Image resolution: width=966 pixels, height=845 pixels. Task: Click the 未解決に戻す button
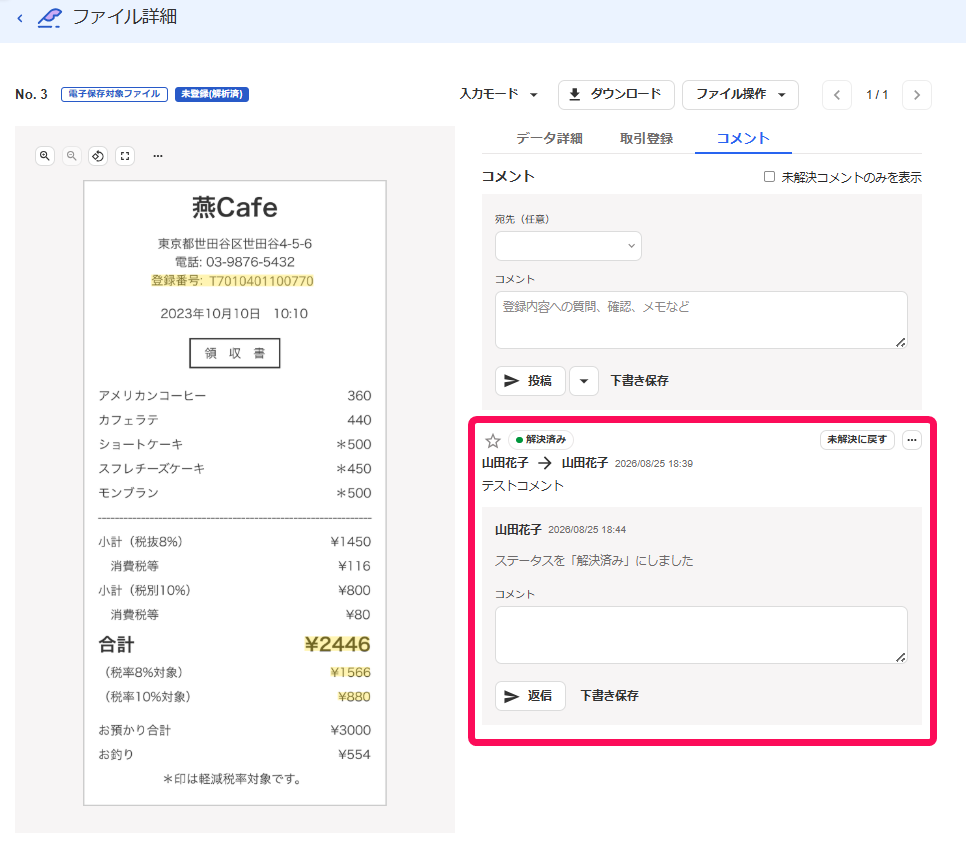[857, 440]
